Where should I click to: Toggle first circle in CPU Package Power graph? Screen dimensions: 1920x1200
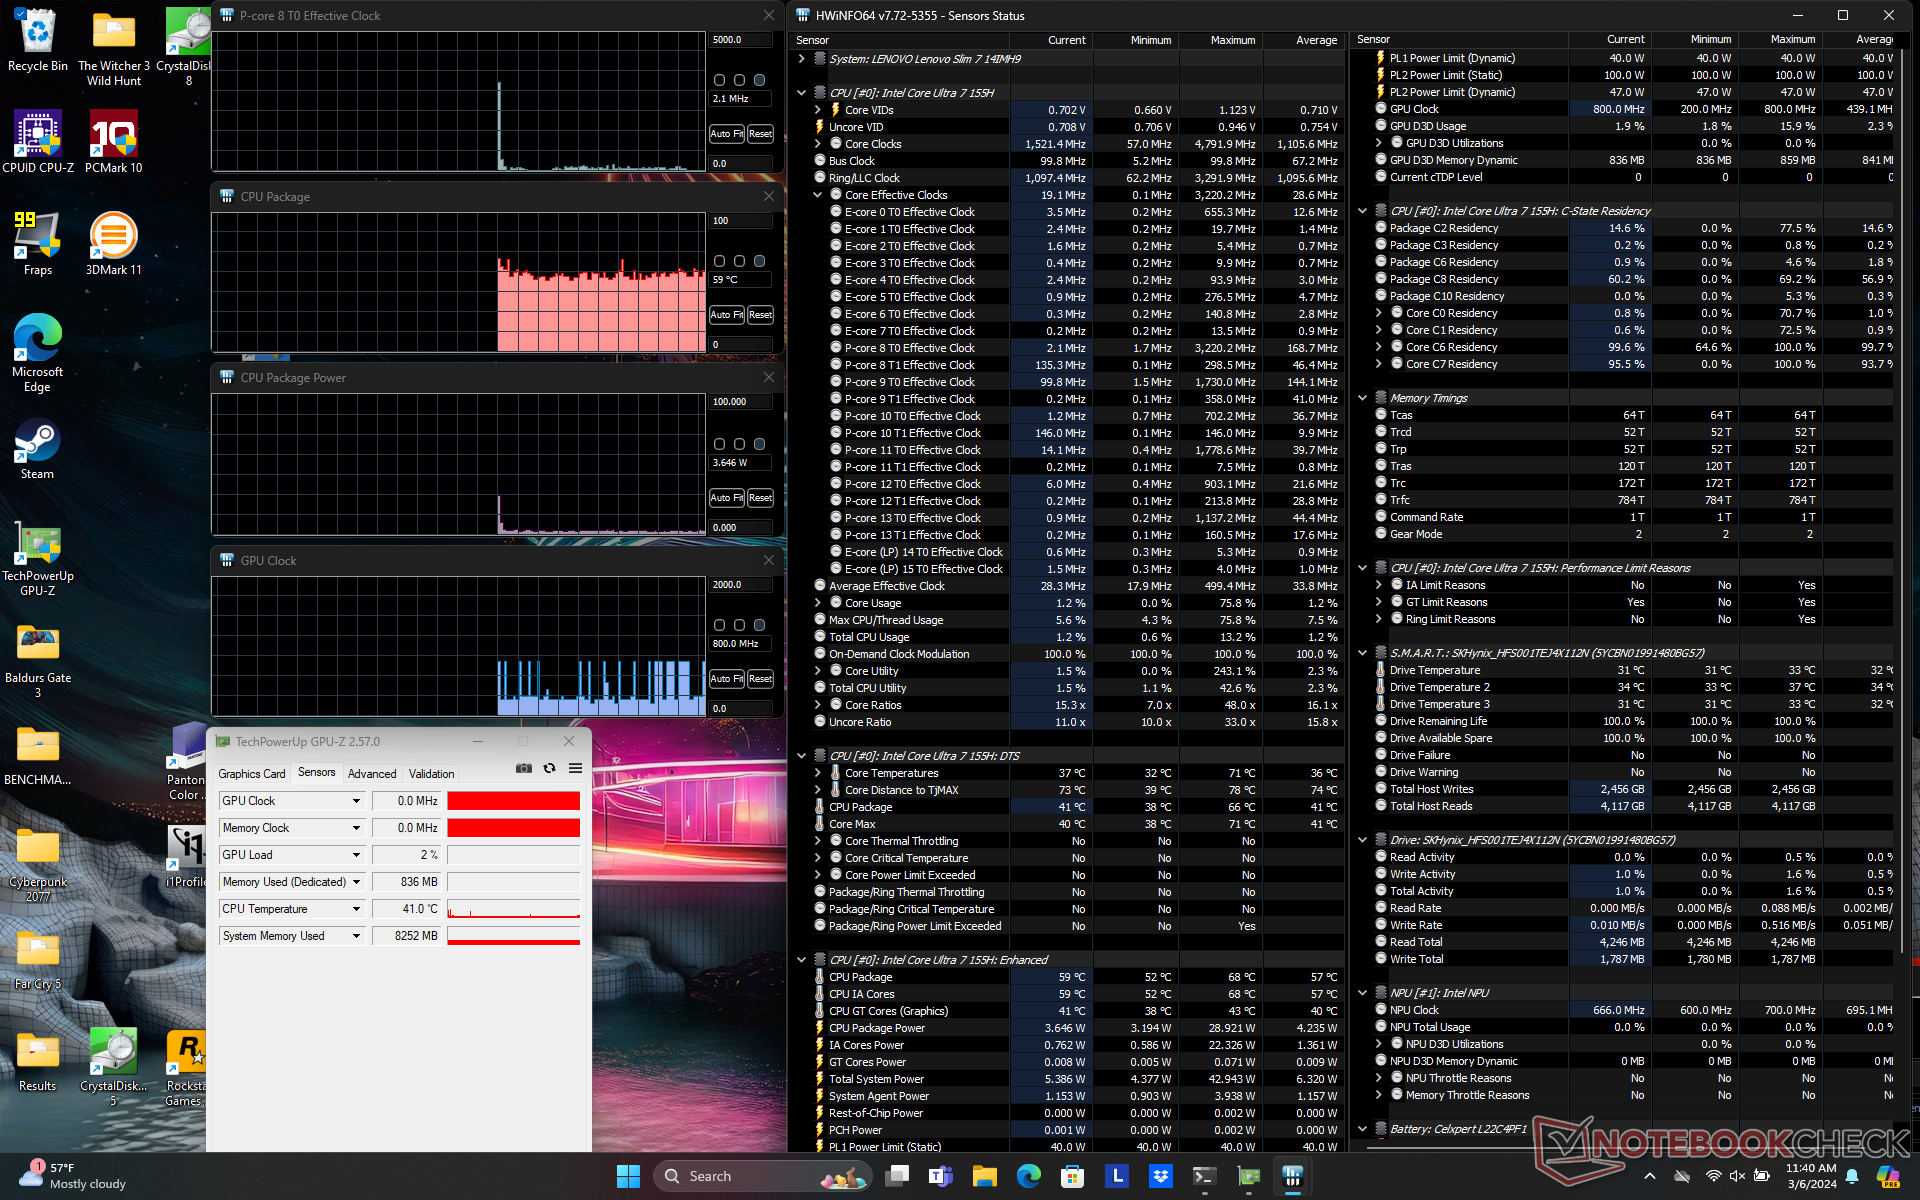pyautogui.click(x=719, y=444)
